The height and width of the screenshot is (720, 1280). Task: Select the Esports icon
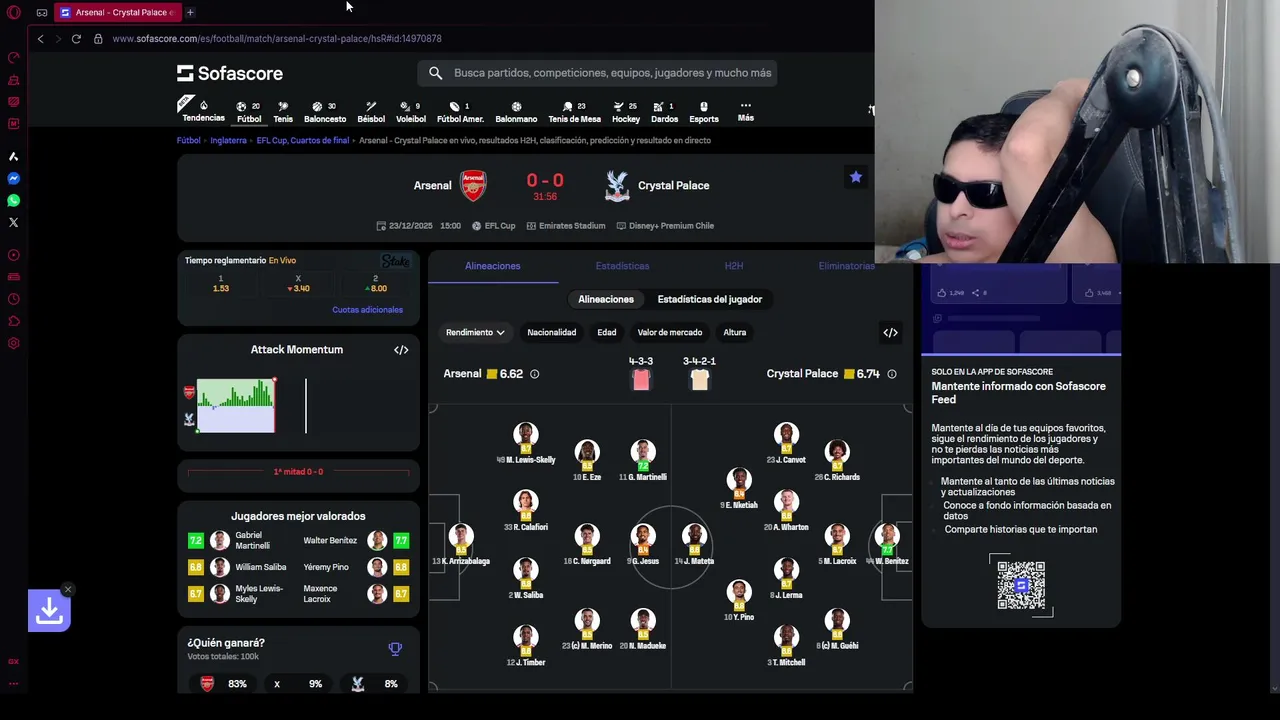click(x=704, y=106)
